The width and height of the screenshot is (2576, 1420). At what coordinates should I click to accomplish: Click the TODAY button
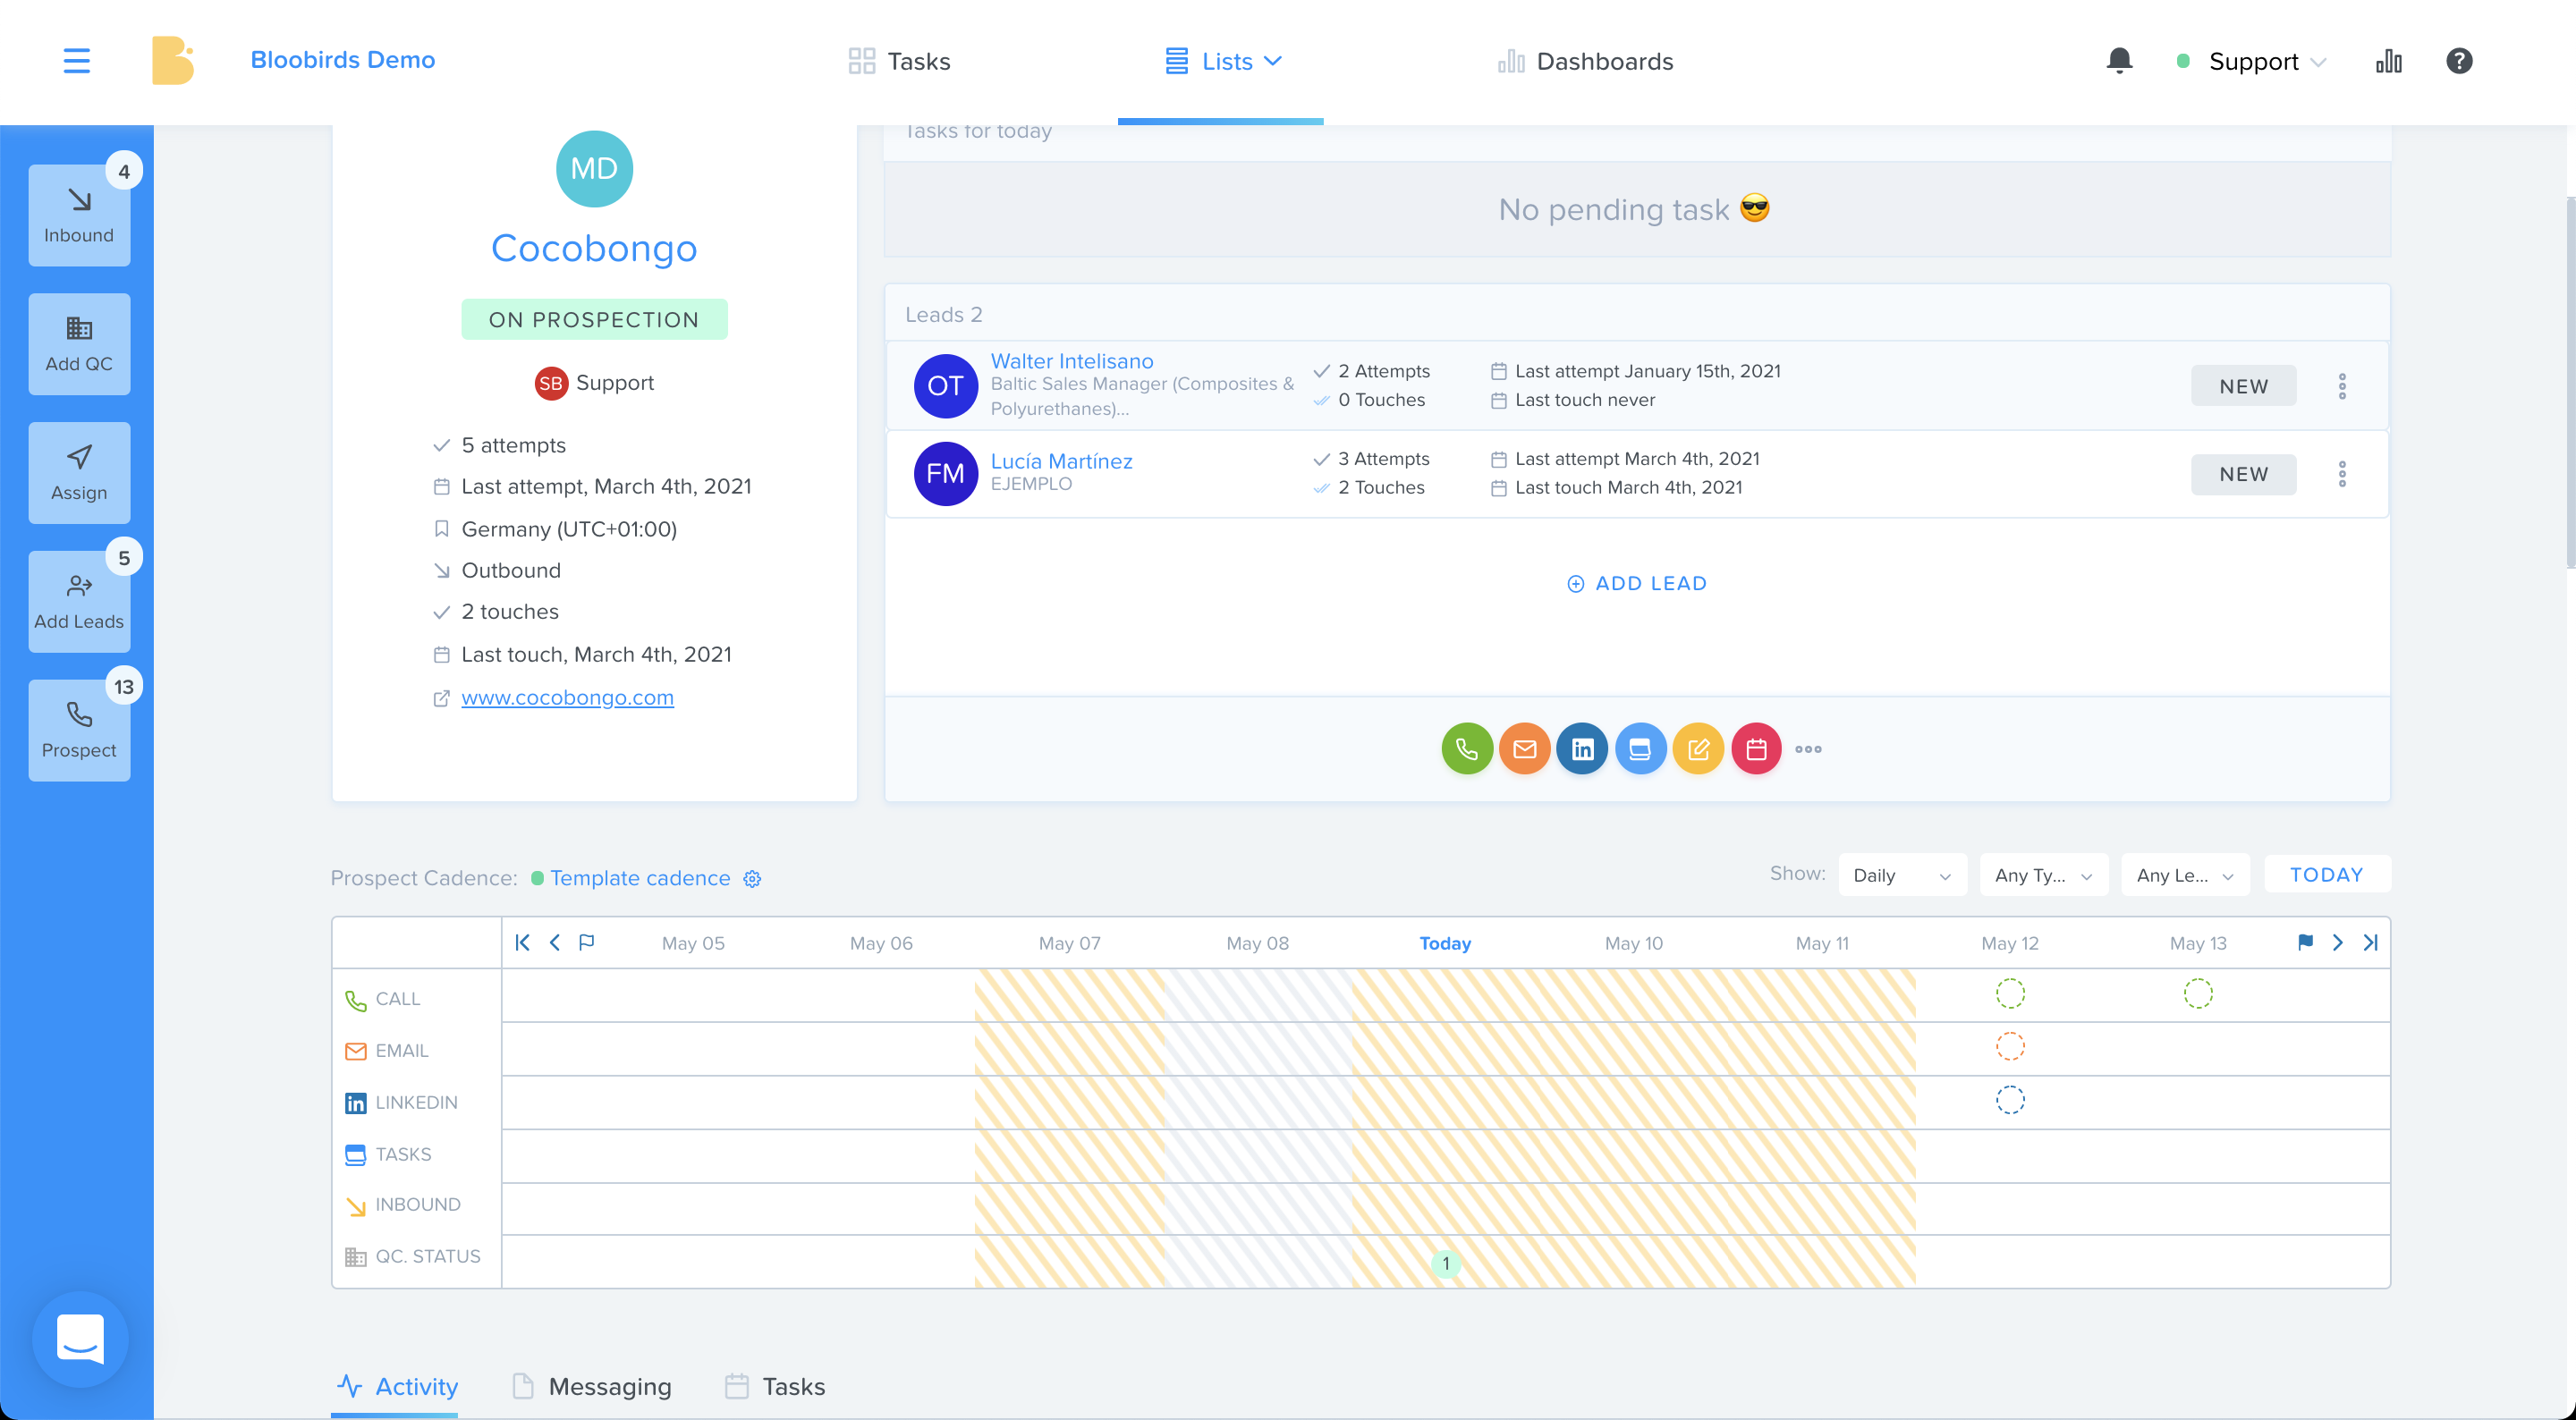point(2327,875)
